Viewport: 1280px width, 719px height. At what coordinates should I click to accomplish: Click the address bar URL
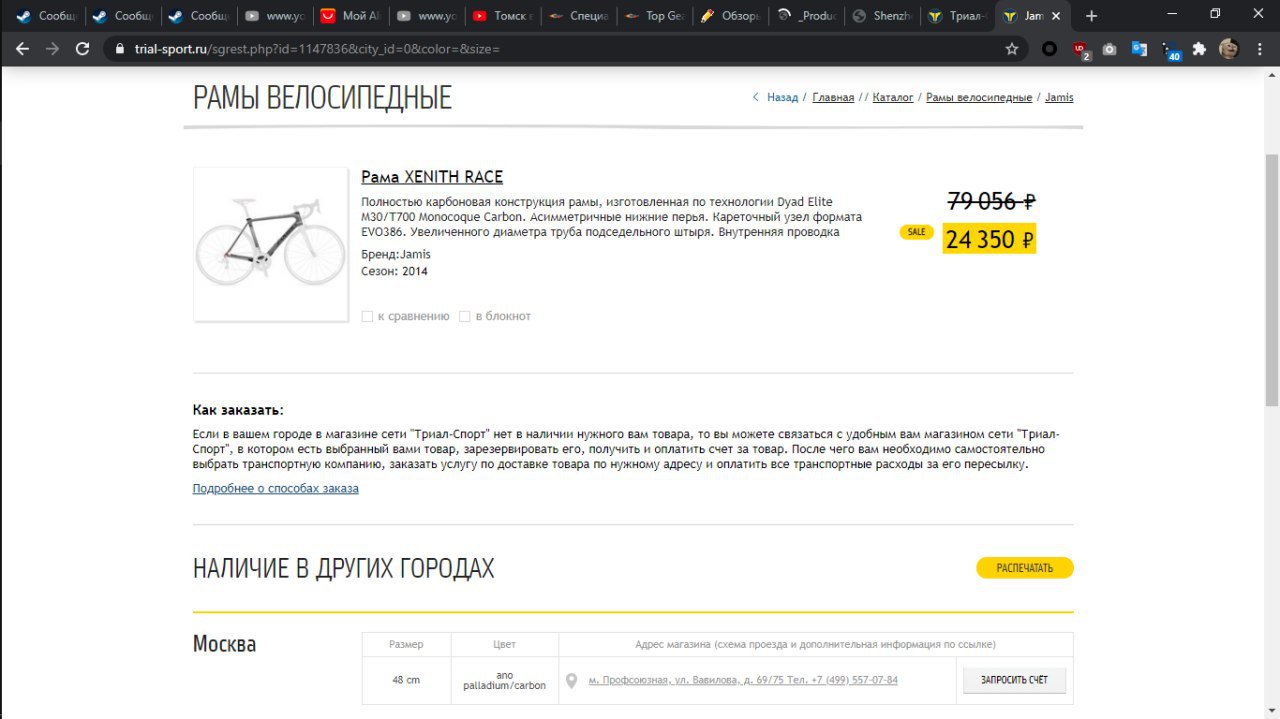317,48
